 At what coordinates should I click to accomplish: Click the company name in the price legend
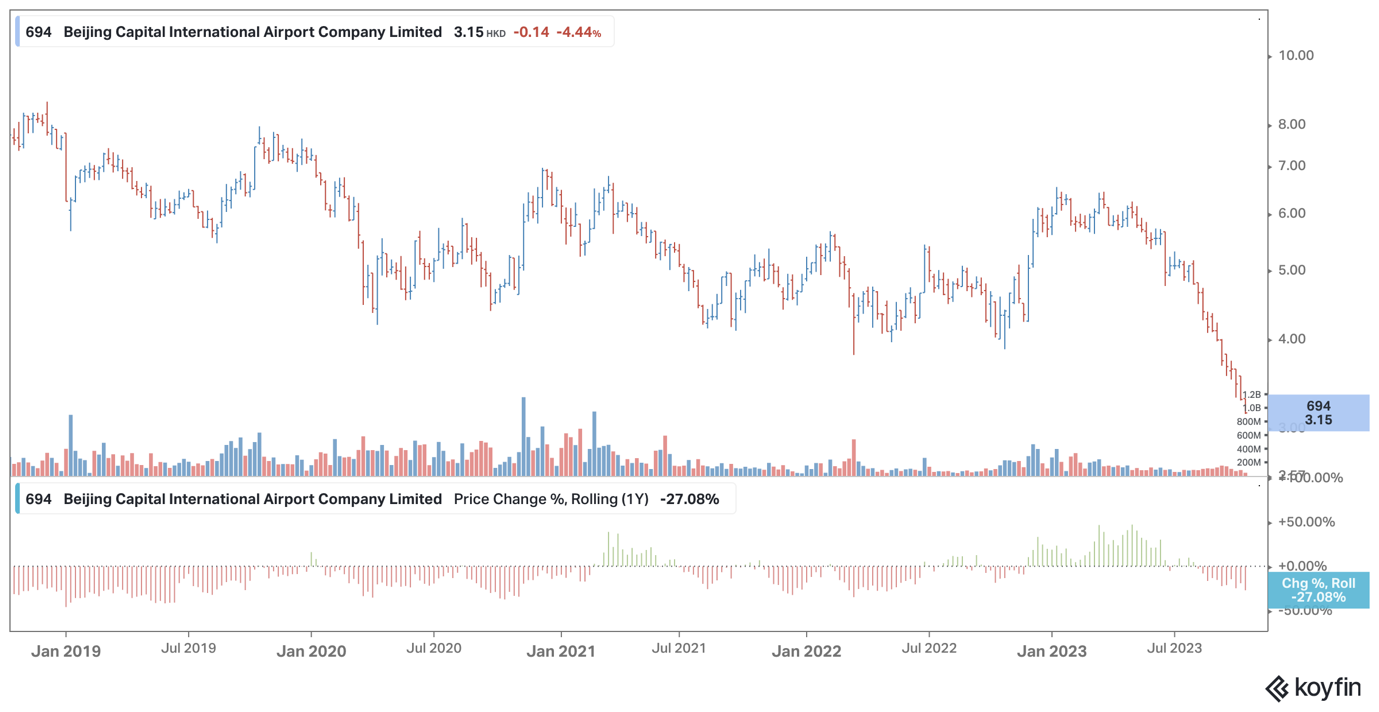coord(253,32)
